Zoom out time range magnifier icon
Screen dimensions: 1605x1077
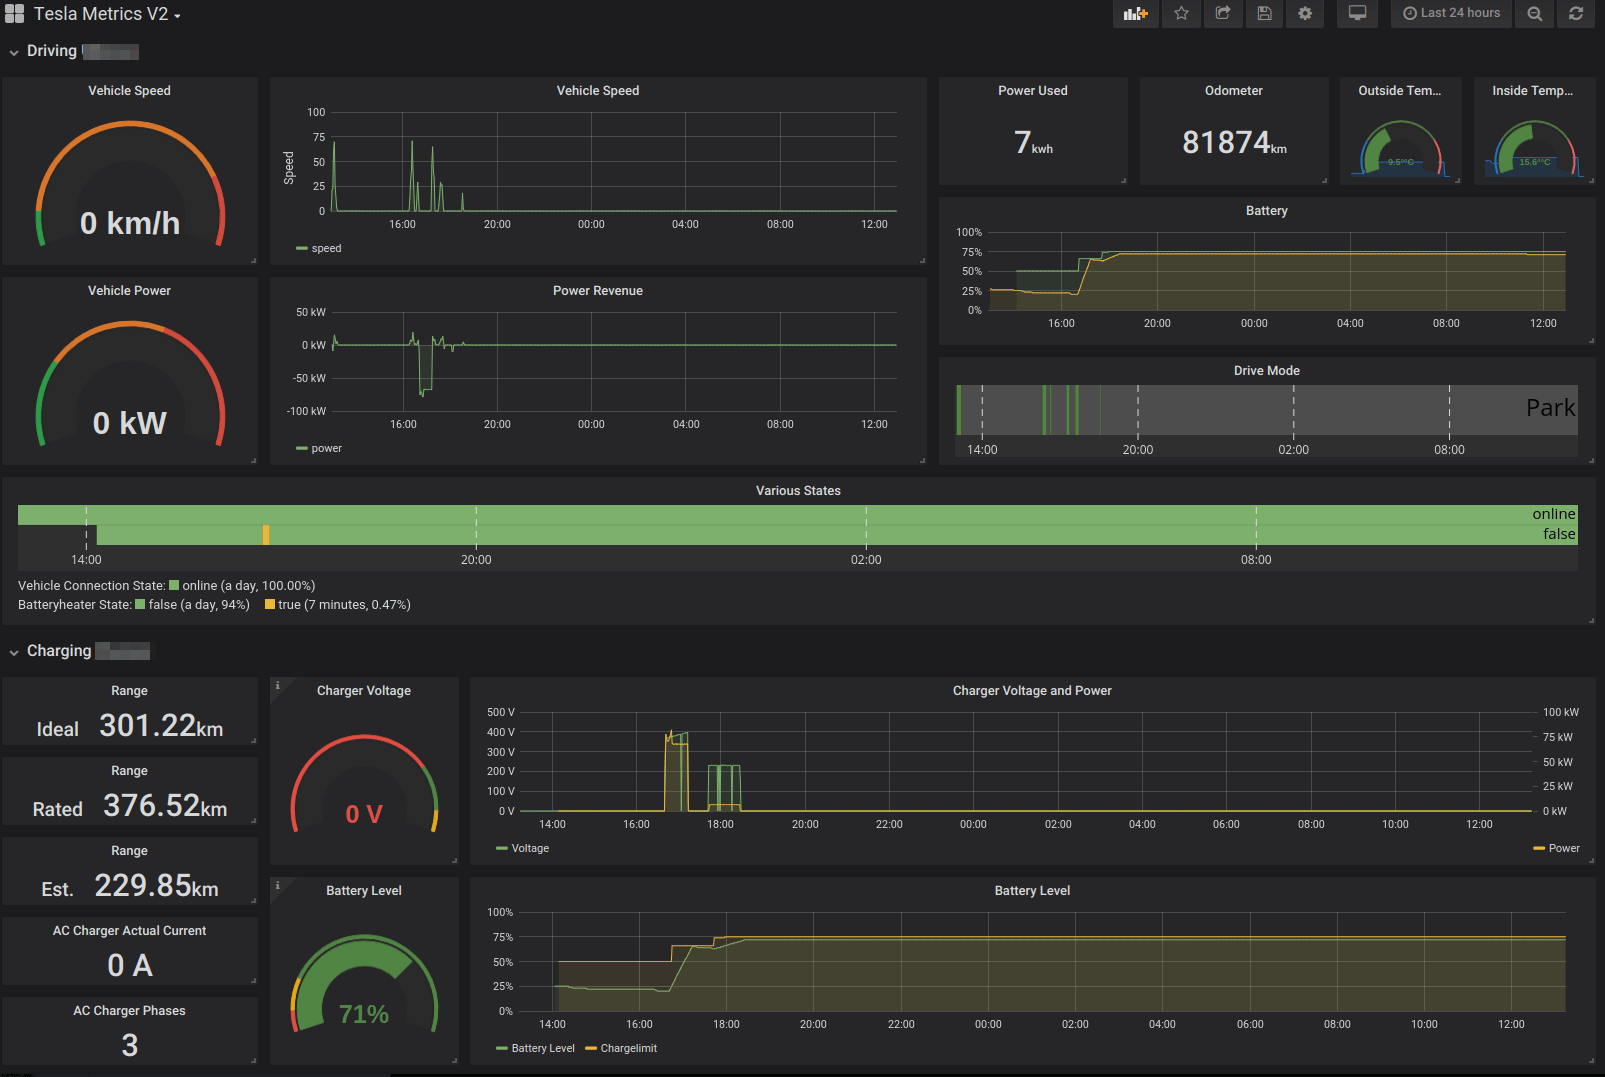pos(1534,13)
